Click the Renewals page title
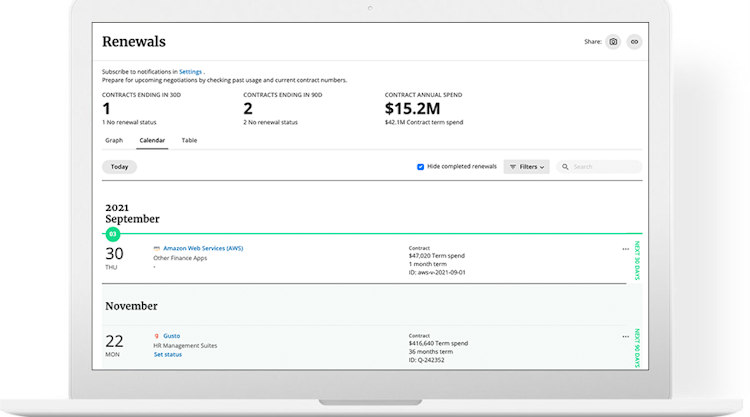 click(x=134, y=42)
